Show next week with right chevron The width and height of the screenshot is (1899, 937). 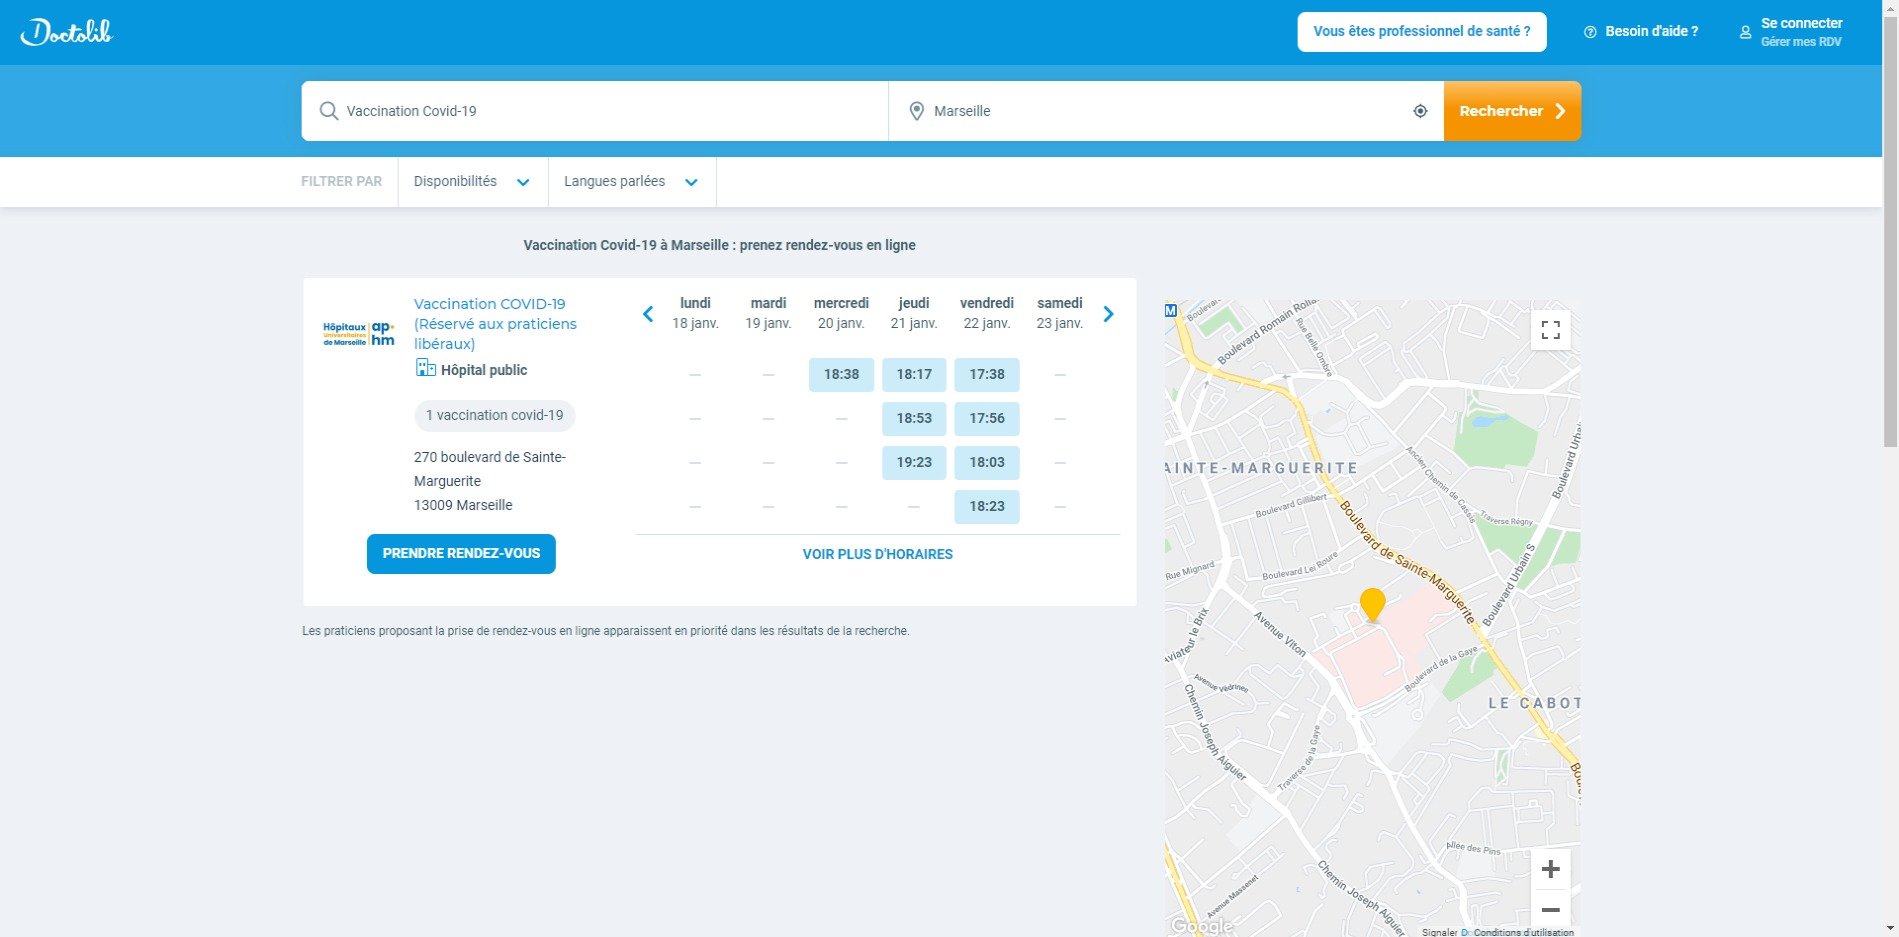1108,314
